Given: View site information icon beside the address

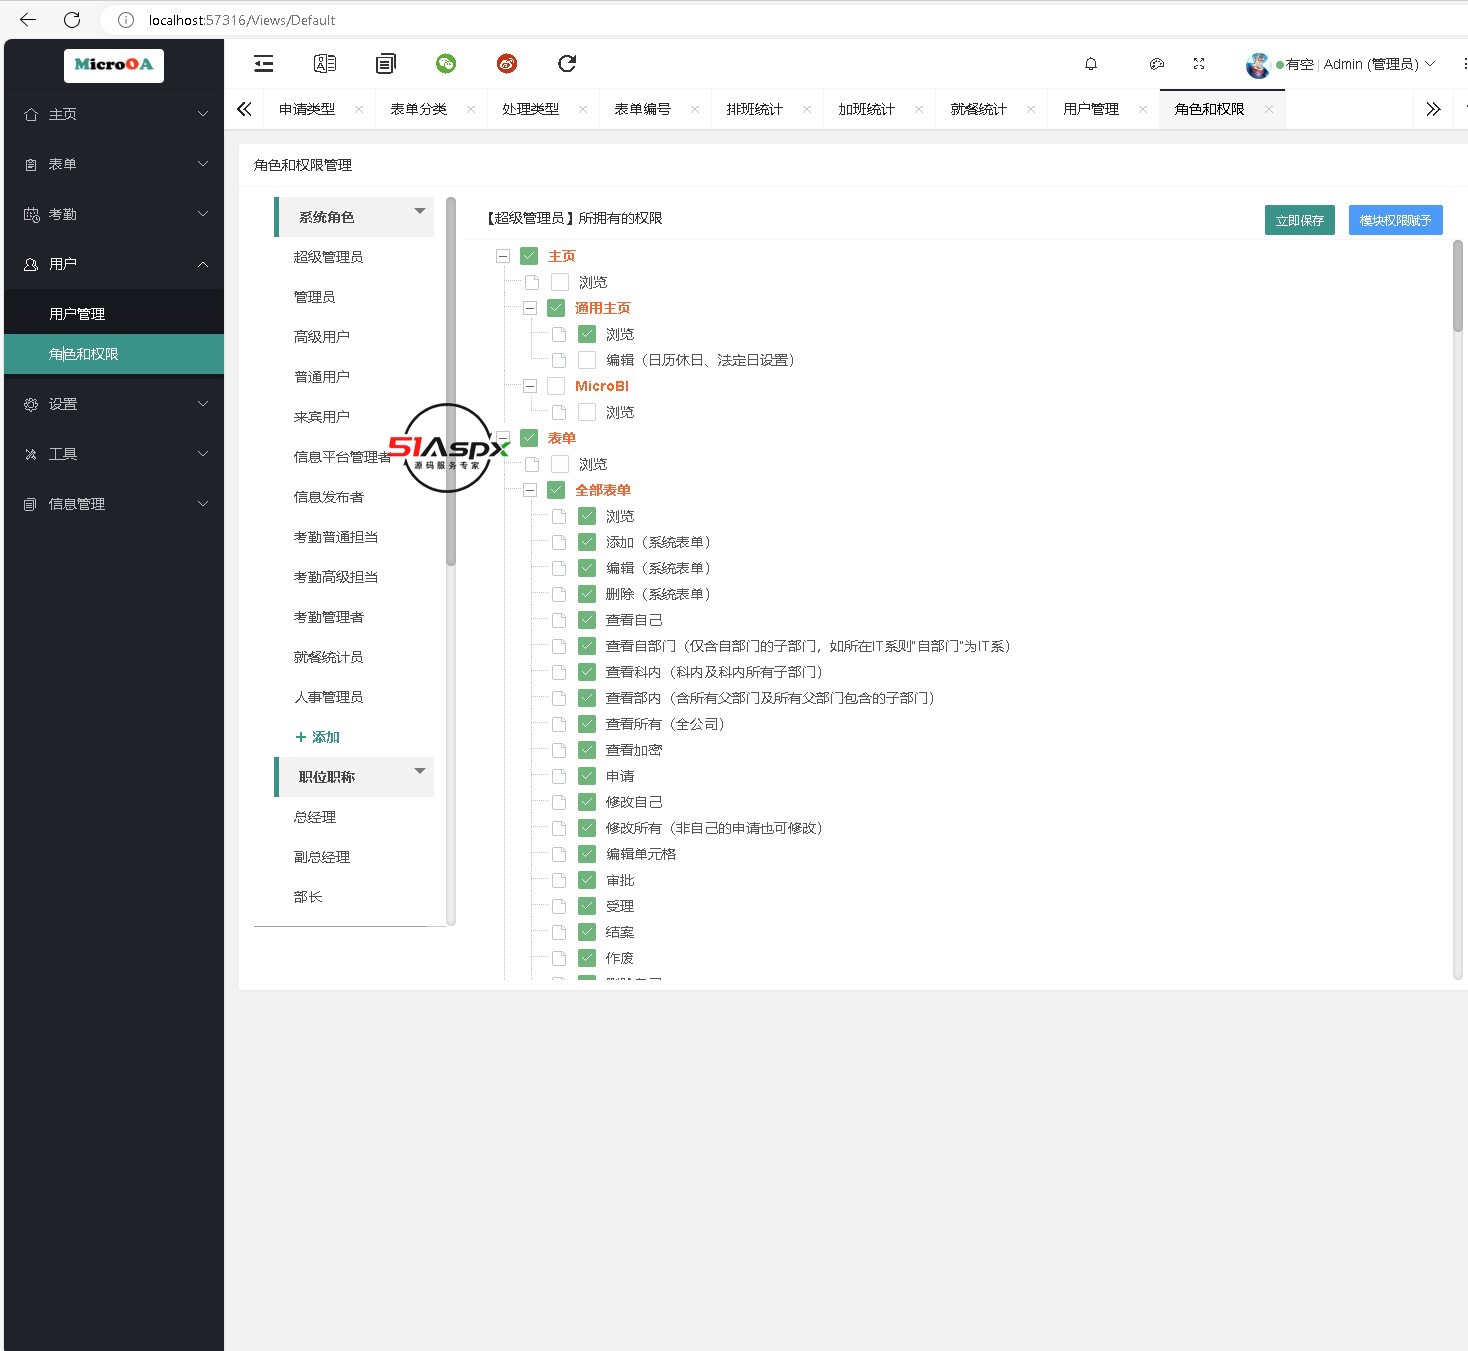Looking at the screenshot, I should point(126,20).
